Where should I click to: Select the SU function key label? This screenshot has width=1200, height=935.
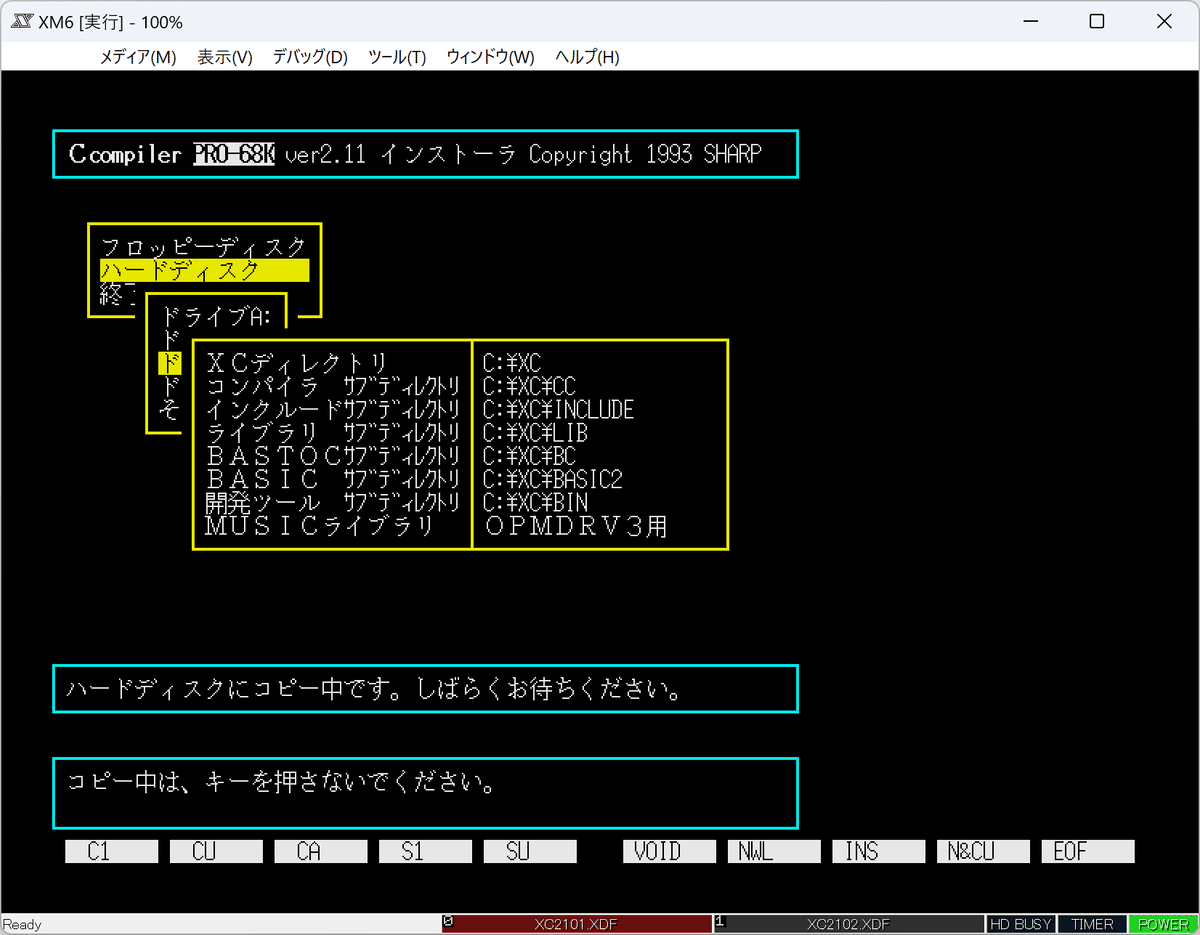point(530,851)
